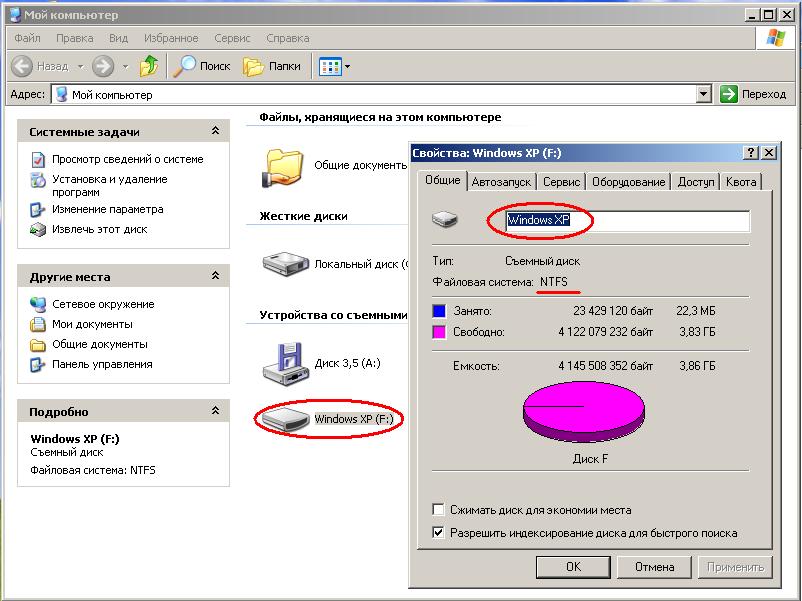Open the Назад history dropdown arrow
Screen dimensions: 802x601
coord(80,66)
